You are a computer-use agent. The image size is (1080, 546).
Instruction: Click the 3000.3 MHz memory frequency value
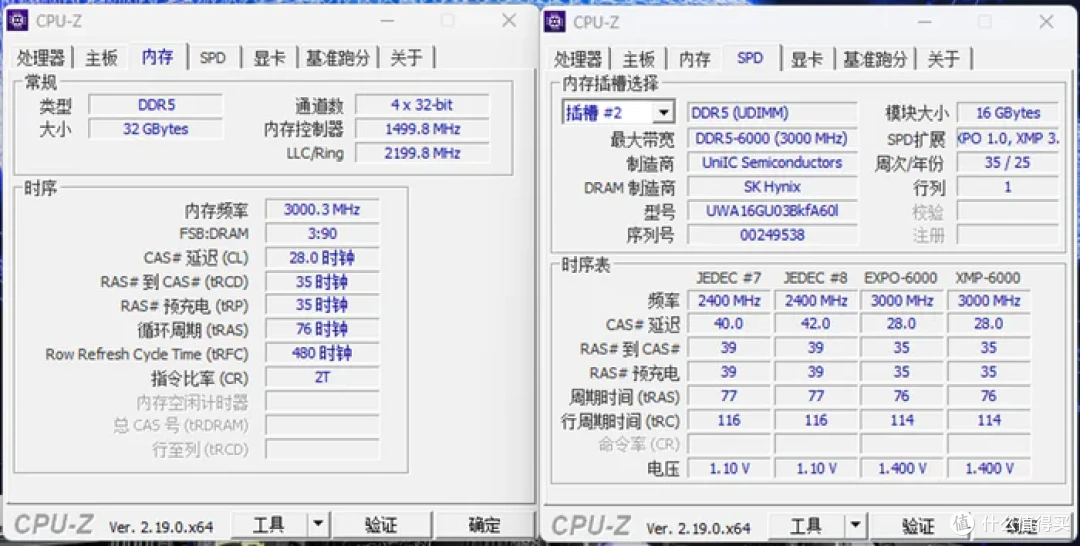322,209
